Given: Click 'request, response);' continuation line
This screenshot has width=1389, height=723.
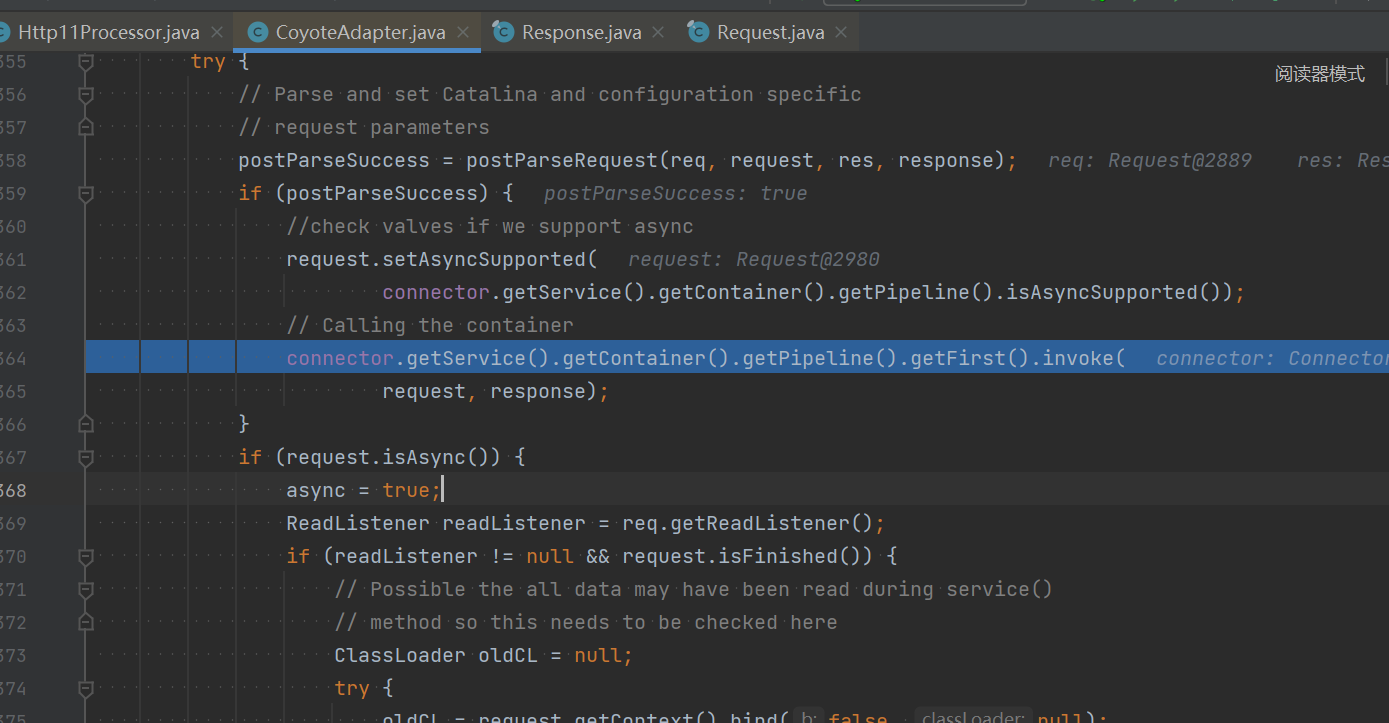Looking at the screenshot, I should pos(496,392).
